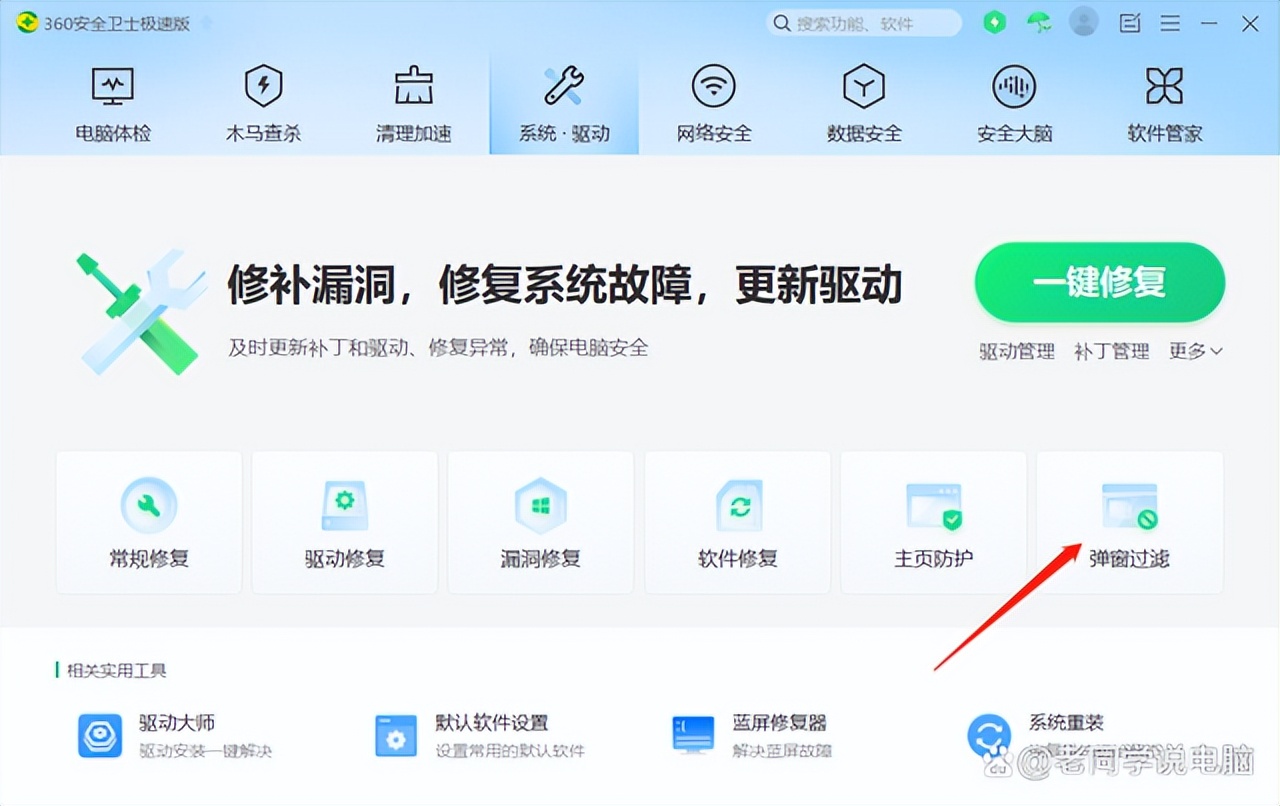Open the user avatar account icon
The height and width of the screenshot is (806, 1280).
1084,21
